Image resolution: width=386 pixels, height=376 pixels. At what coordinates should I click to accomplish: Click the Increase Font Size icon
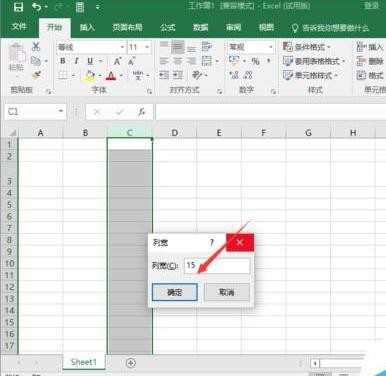tap(117, 61)
